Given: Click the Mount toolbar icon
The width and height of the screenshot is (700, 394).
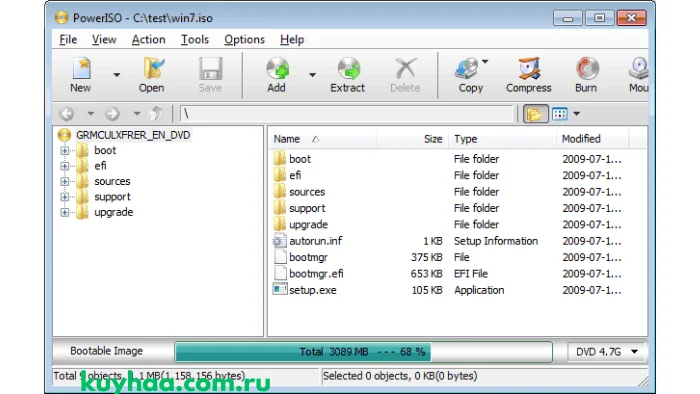Looking at the screenshot, I should 638,74.
